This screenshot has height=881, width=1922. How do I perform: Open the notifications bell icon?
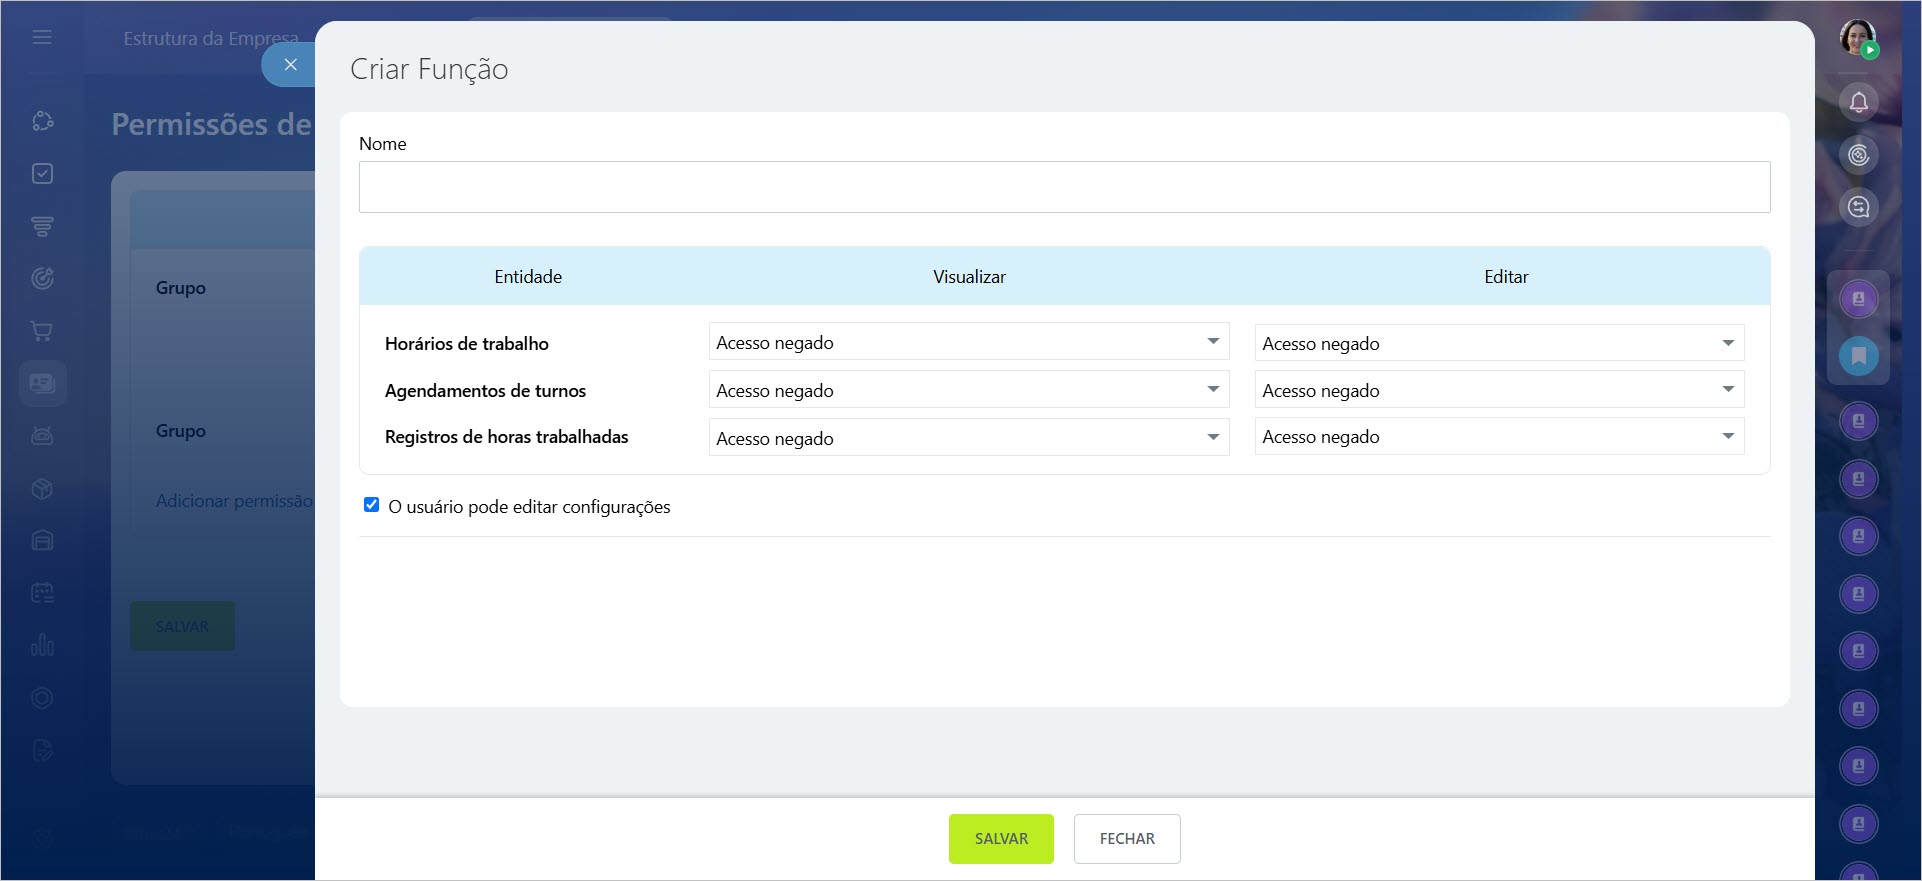(1858, 102)
